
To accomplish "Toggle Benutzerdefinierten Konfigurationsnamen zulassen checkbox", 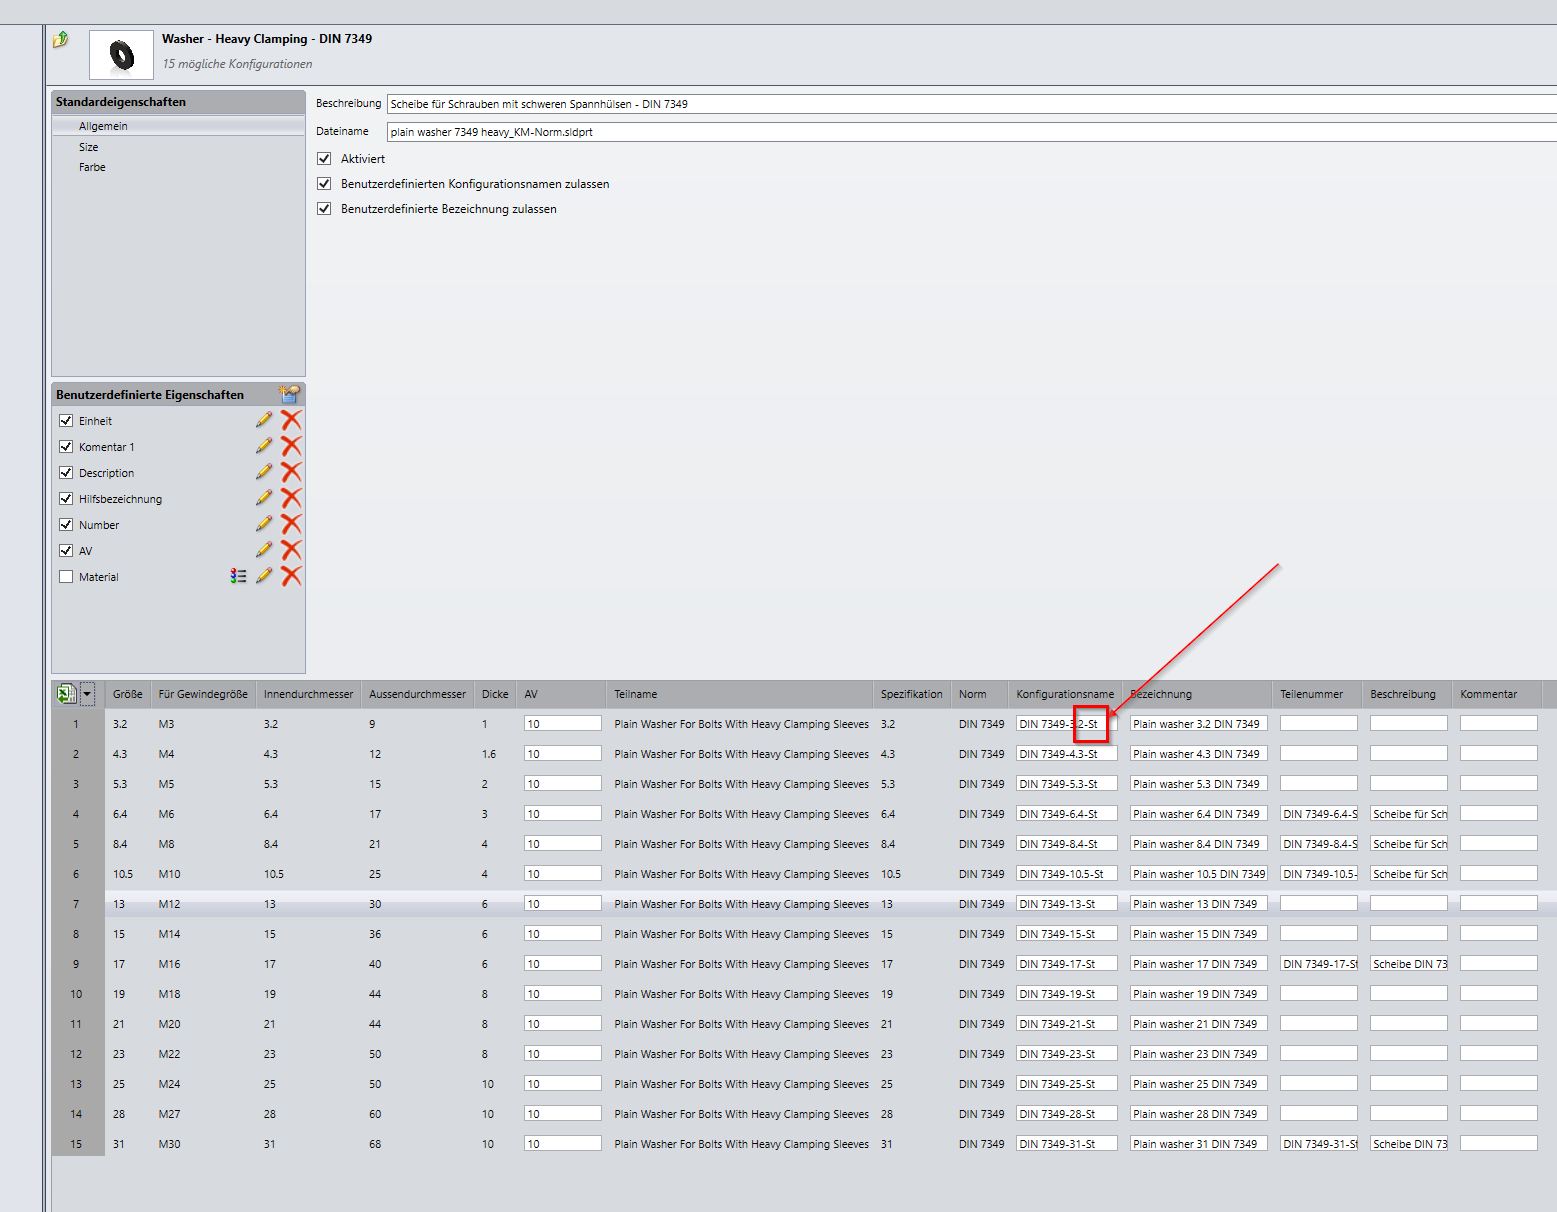I will pos(324,183).
